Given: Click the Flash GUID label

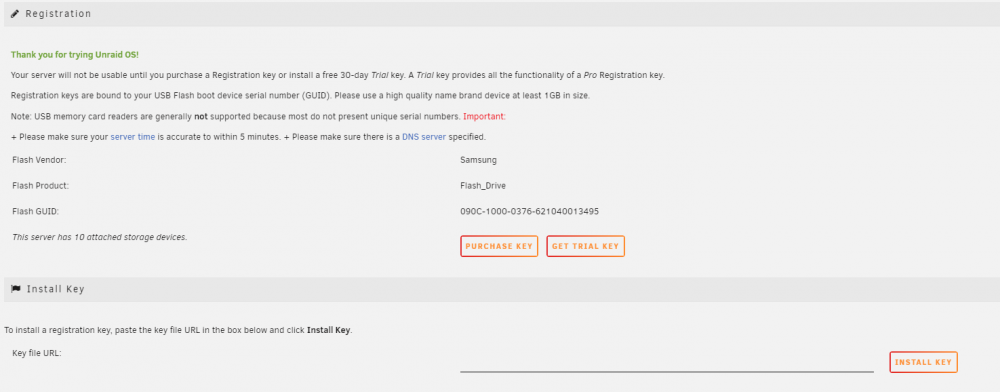Looking at the screenshot, I should pos(36,211).
